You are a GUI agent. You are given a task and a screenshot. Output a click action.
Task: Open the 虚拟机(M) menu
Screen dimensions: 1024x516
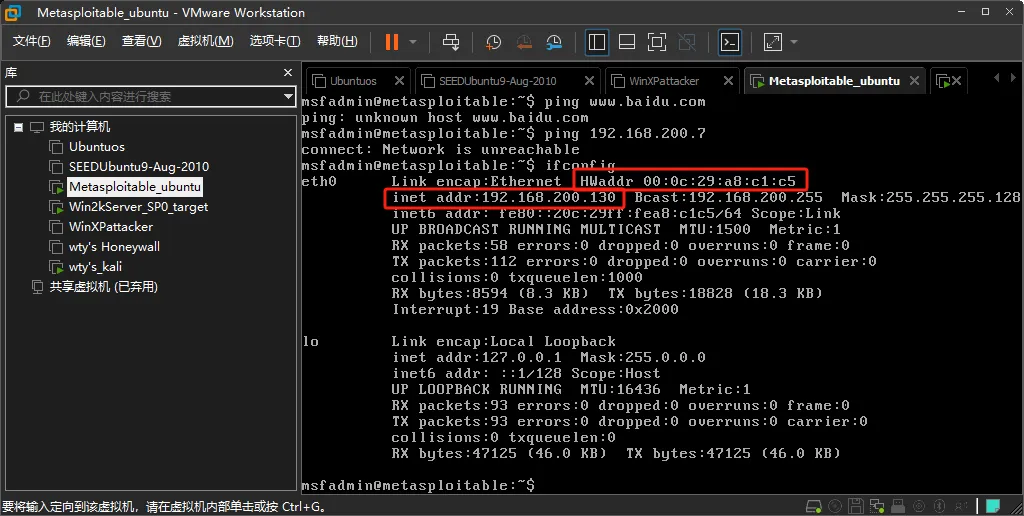coord(206,41)
